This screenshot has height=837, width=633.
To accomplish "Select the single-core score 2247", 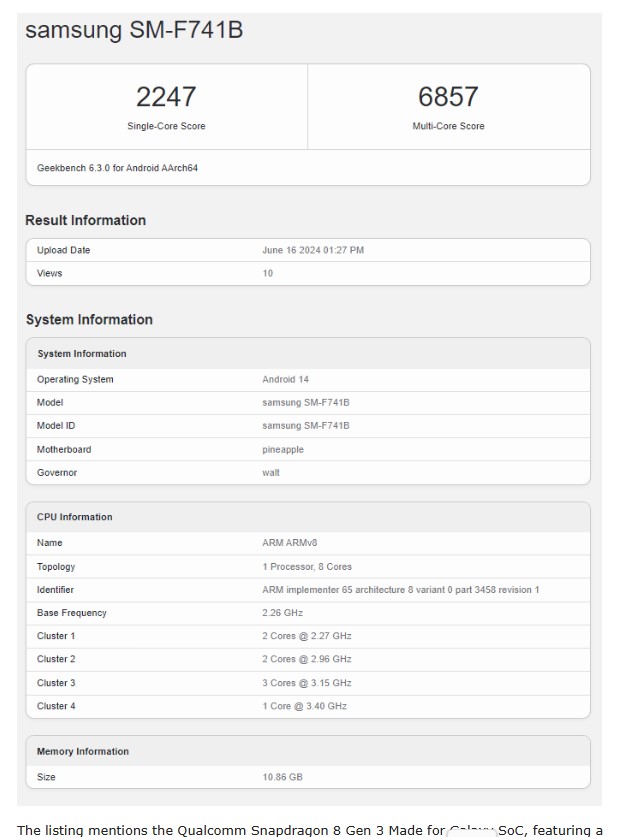I will click(x=166, y=97).
